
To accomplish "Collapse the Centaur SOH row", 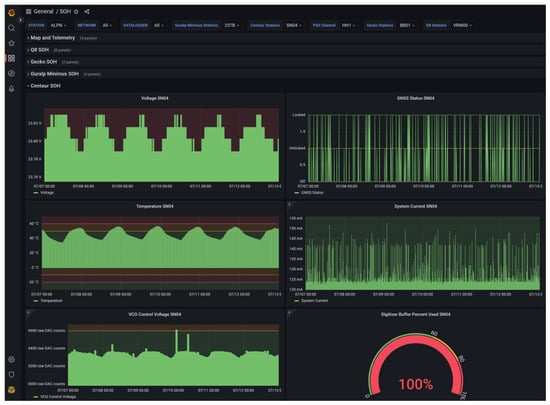I will tap(45, 86).
